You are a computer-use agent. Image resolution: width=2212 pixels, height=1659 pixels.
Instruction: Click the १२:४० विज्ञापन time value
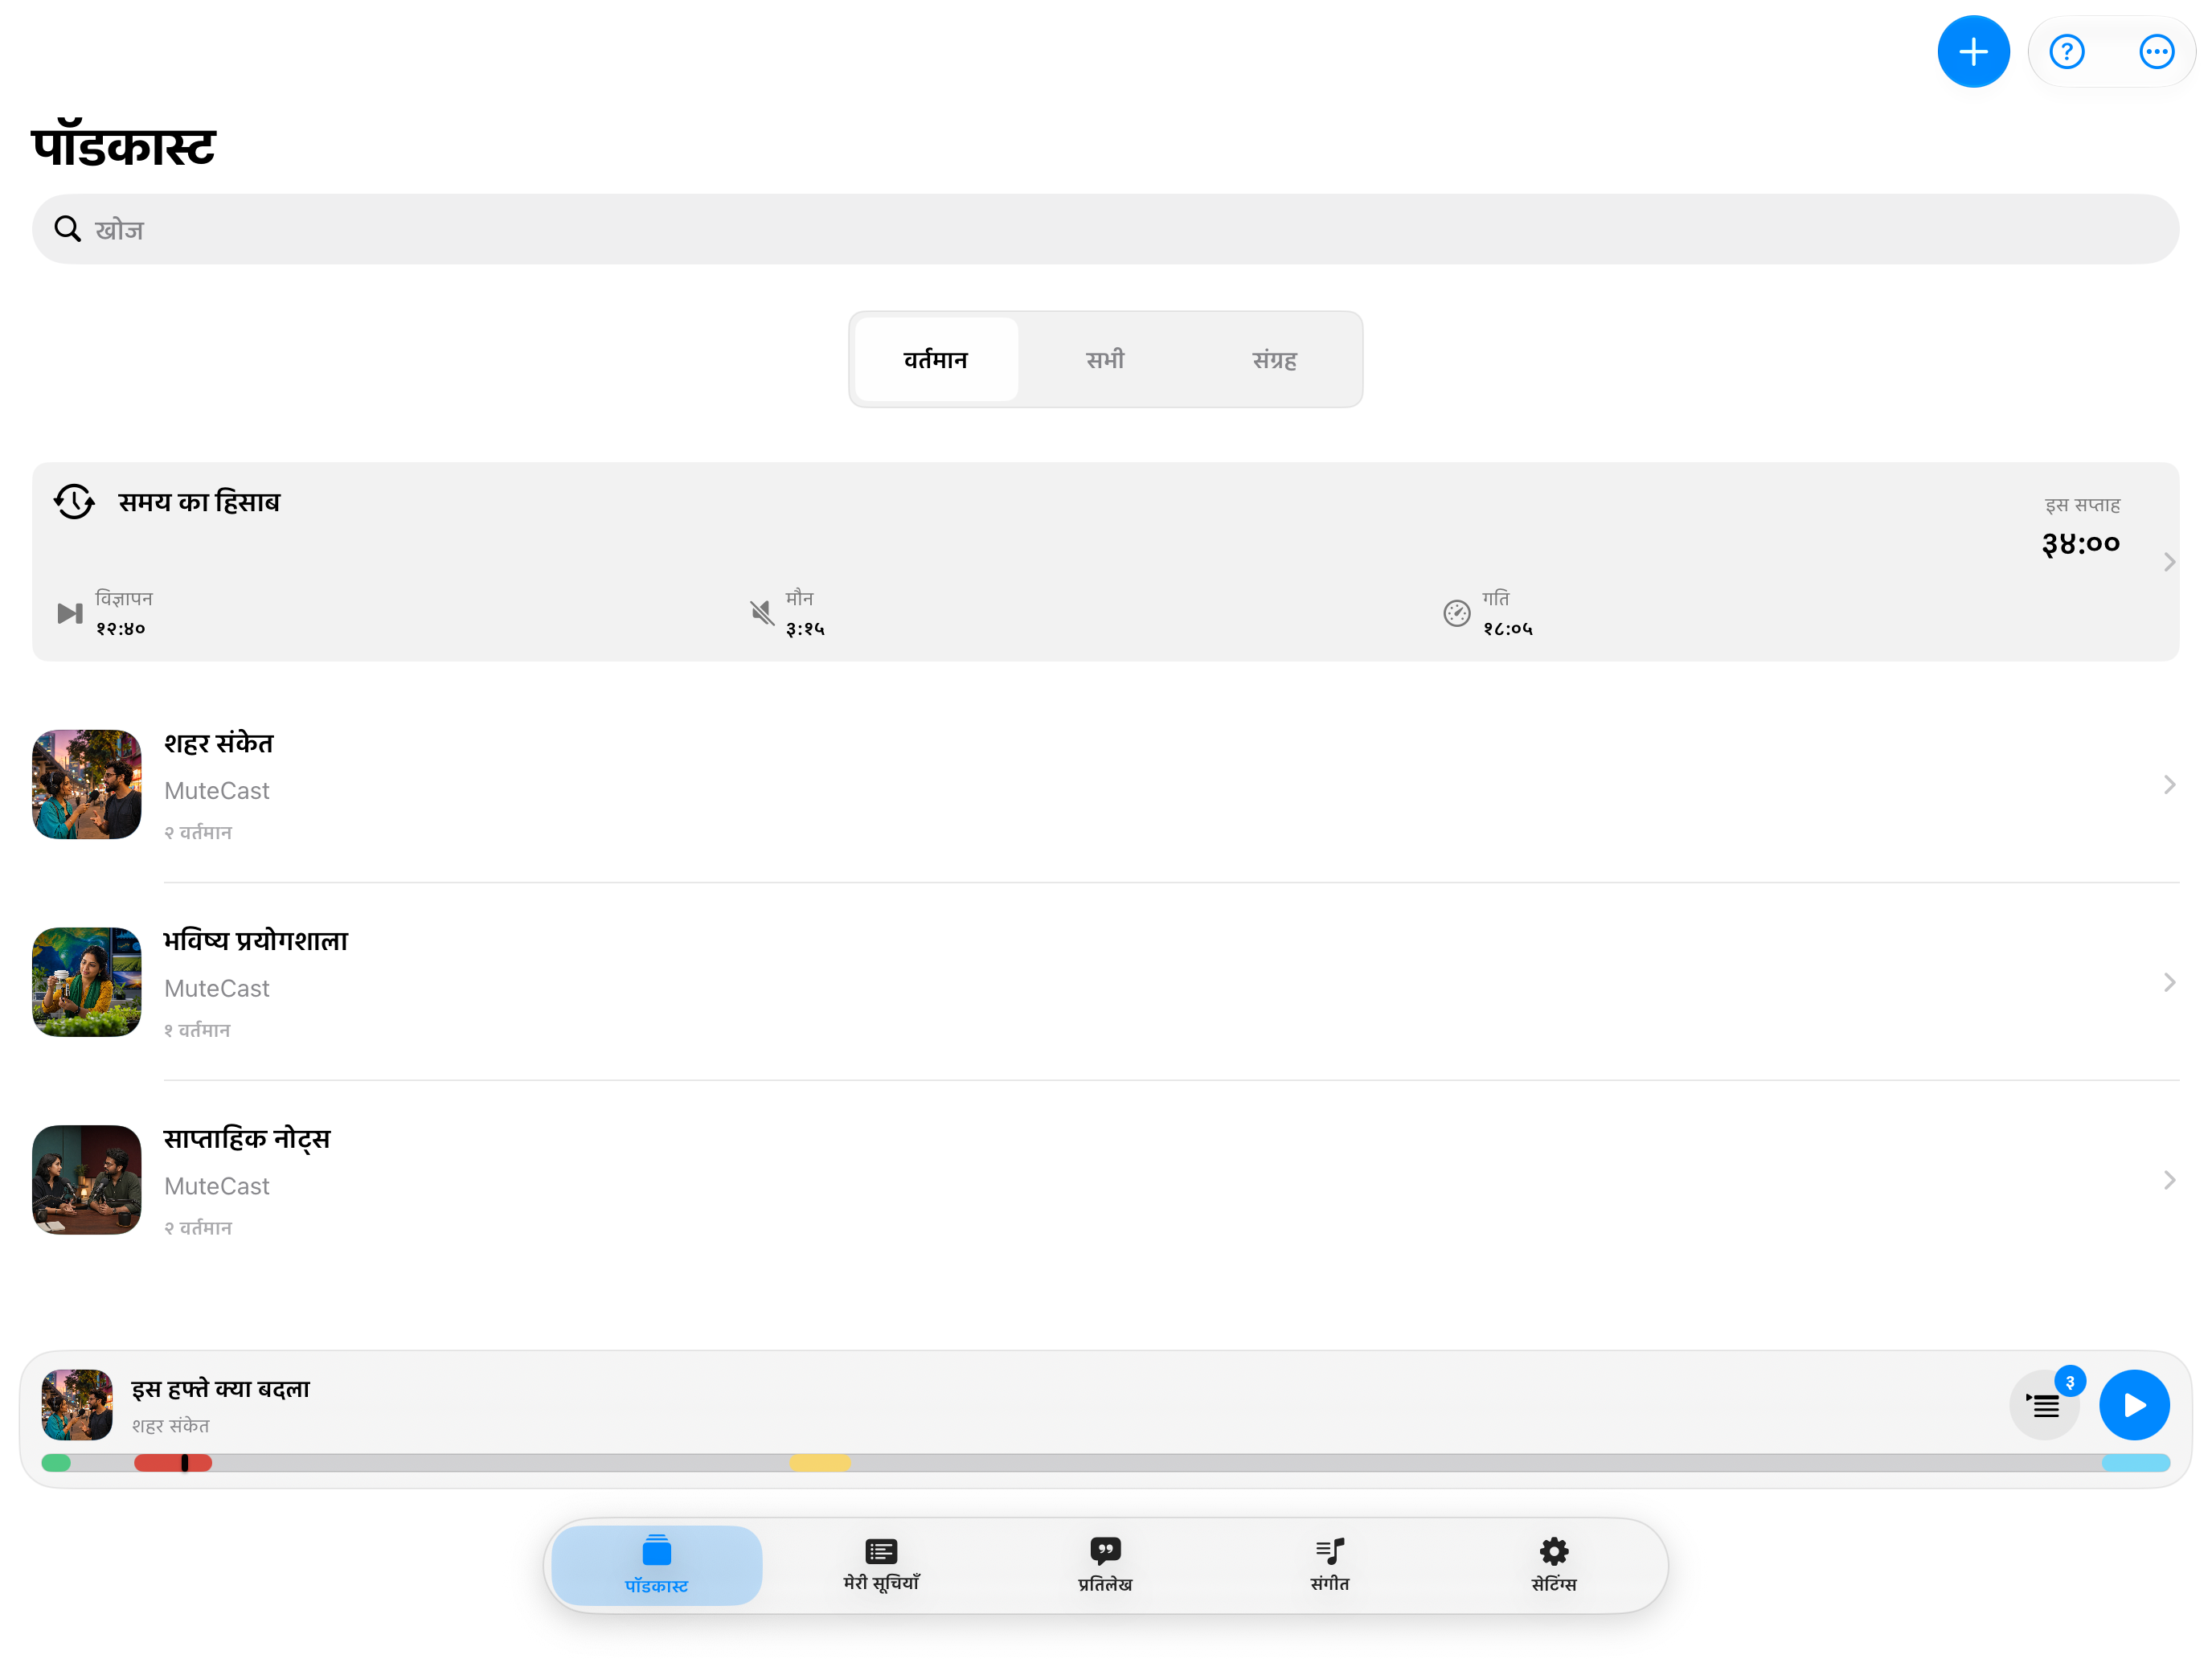click(x=121, y=628)
